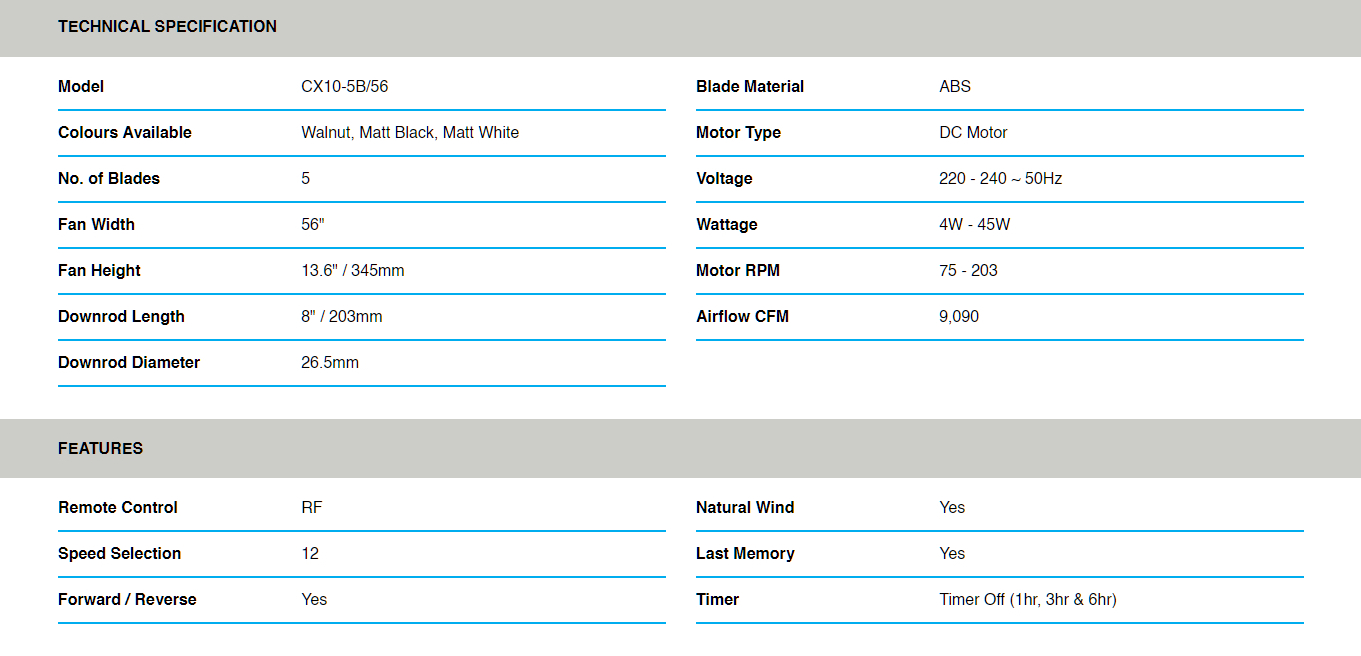The image size is (1361, 656).
Task: Click the Downrod Diameter value 26.5mm
Action: pyautogui.click(x=330, y=363)
